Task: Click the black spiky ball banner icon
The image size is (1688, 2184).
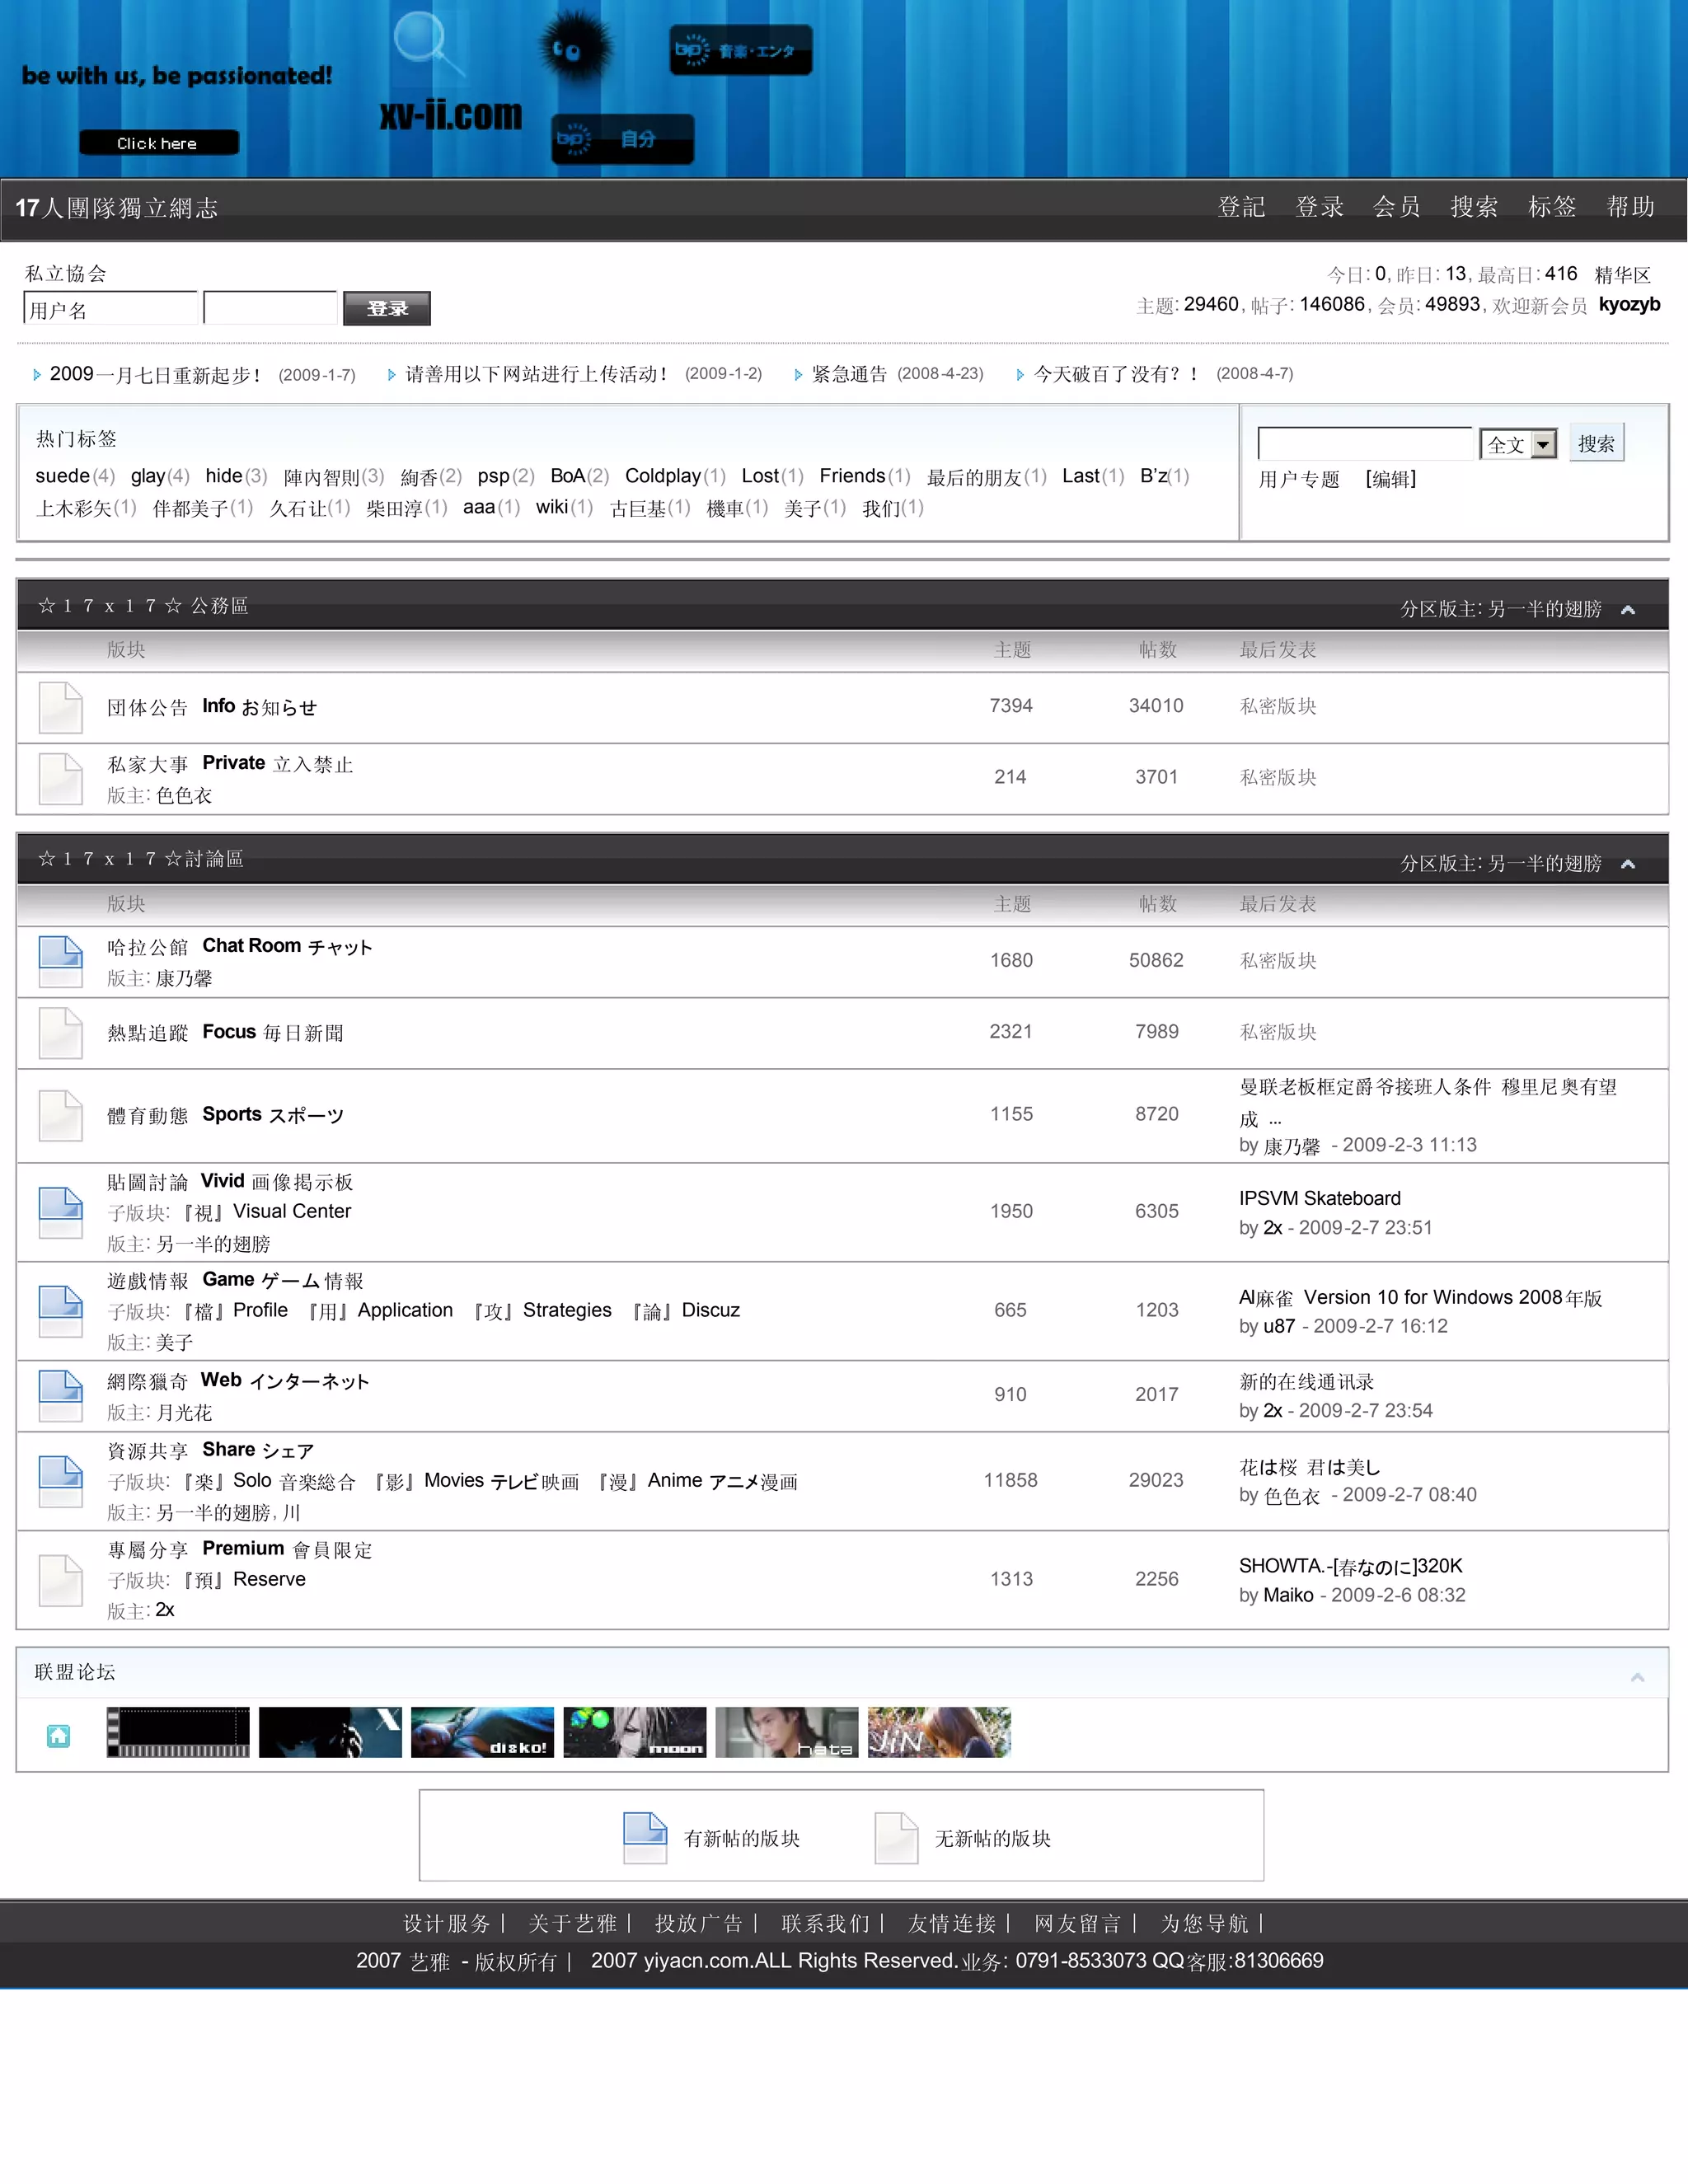Action: (575, 47)
